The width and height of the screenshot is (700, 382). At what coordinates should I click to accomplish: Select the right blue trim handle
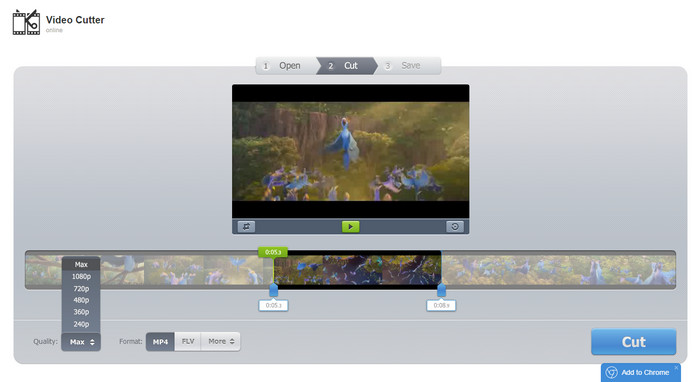(441, 291)
